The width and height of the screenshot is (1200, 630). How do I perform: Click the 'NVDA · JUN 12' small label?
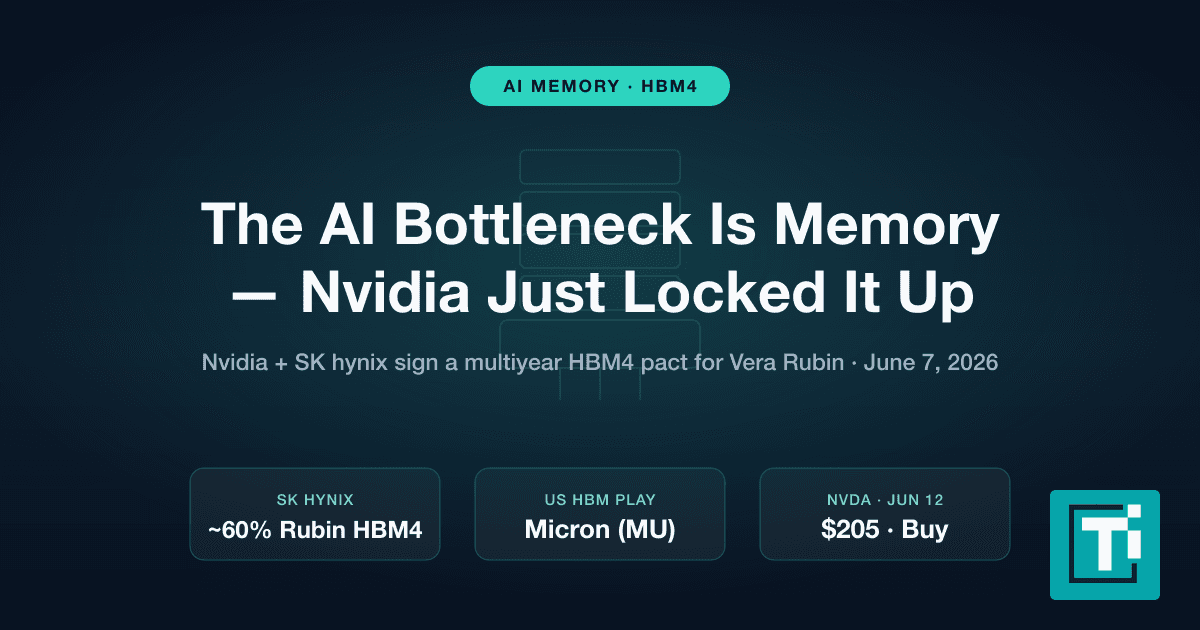coord(885,499)
